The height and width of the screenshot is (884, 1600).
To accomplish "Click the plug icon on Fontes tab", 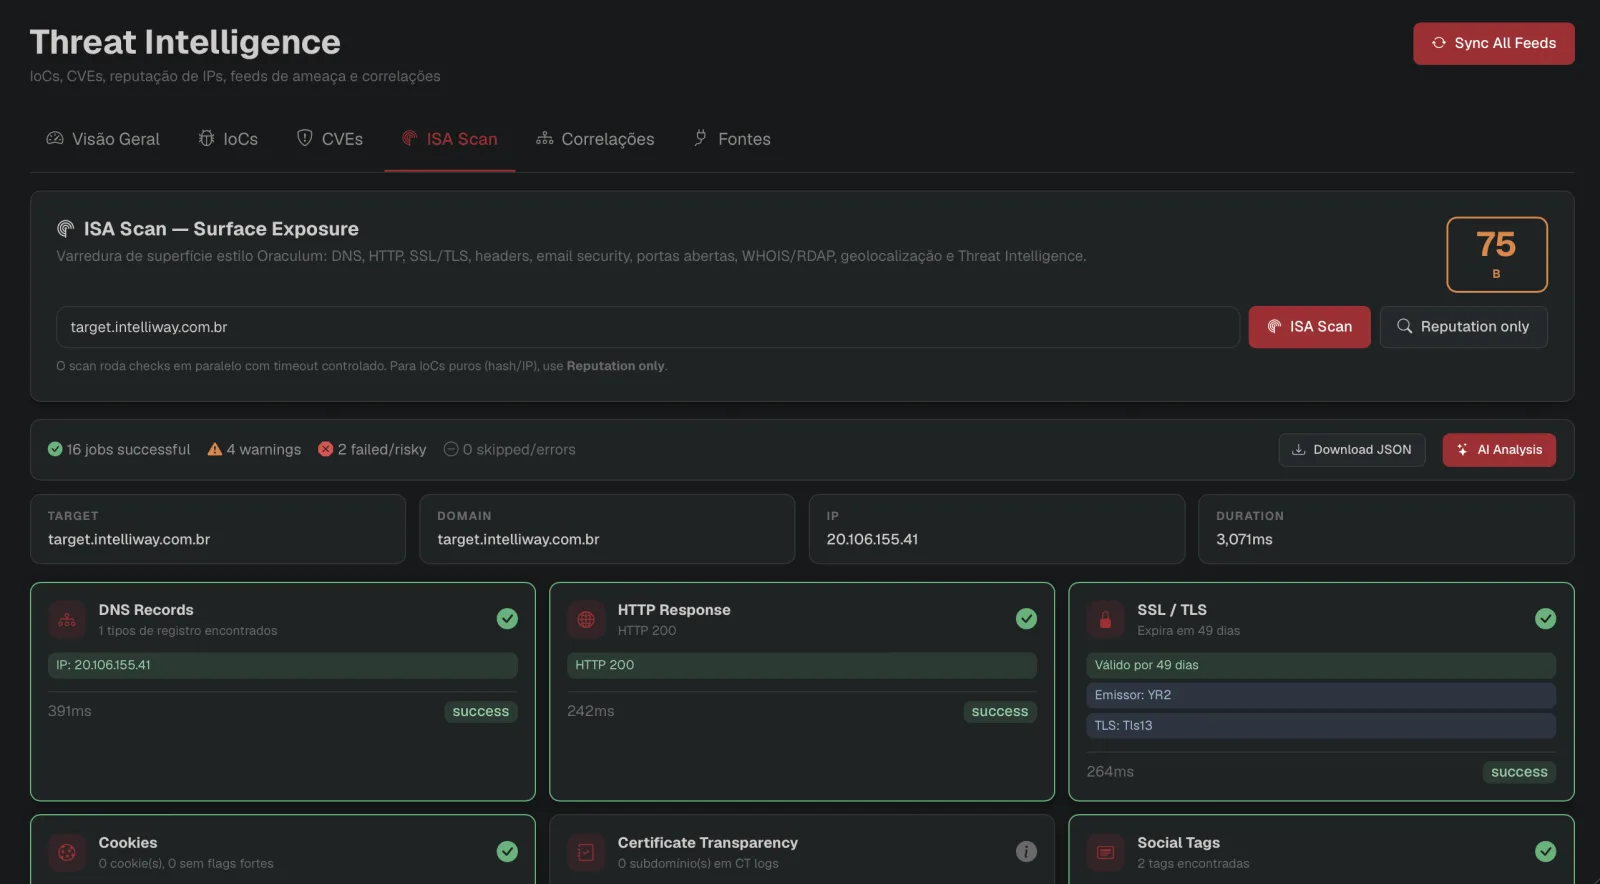I will [701, 138].
